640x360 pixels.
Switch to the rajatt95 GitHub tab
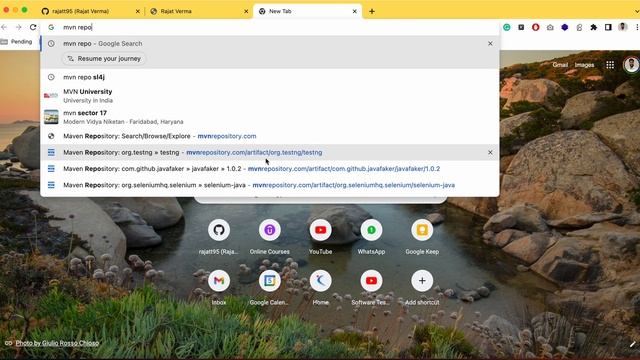pyautogui.click(x=91, y=11)
